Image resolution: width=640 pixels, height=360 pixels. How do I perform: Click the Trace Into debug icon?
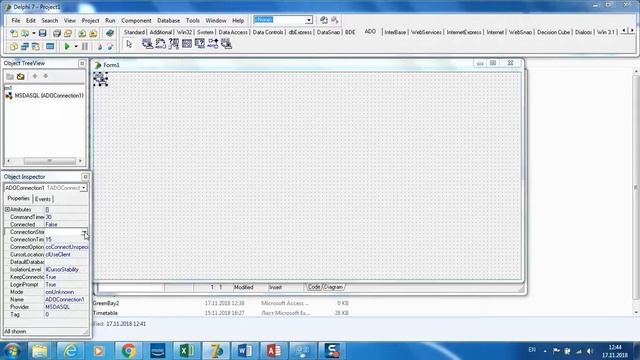click(x=100, y=47)
